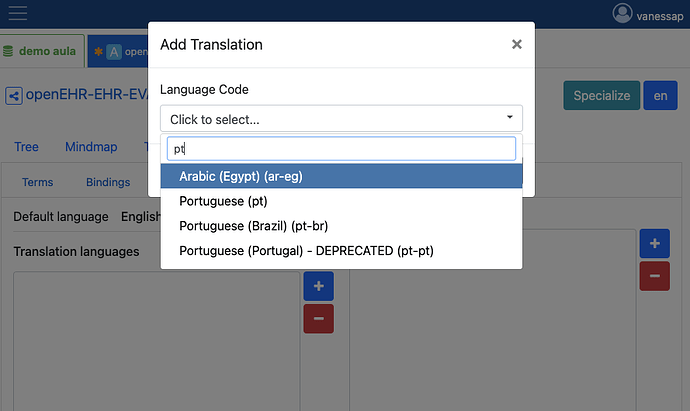Image resolution: width=690 pixels, height=411 pixels.
Task: Click the vanessap user avatar icon
Action: click(623, 14)
